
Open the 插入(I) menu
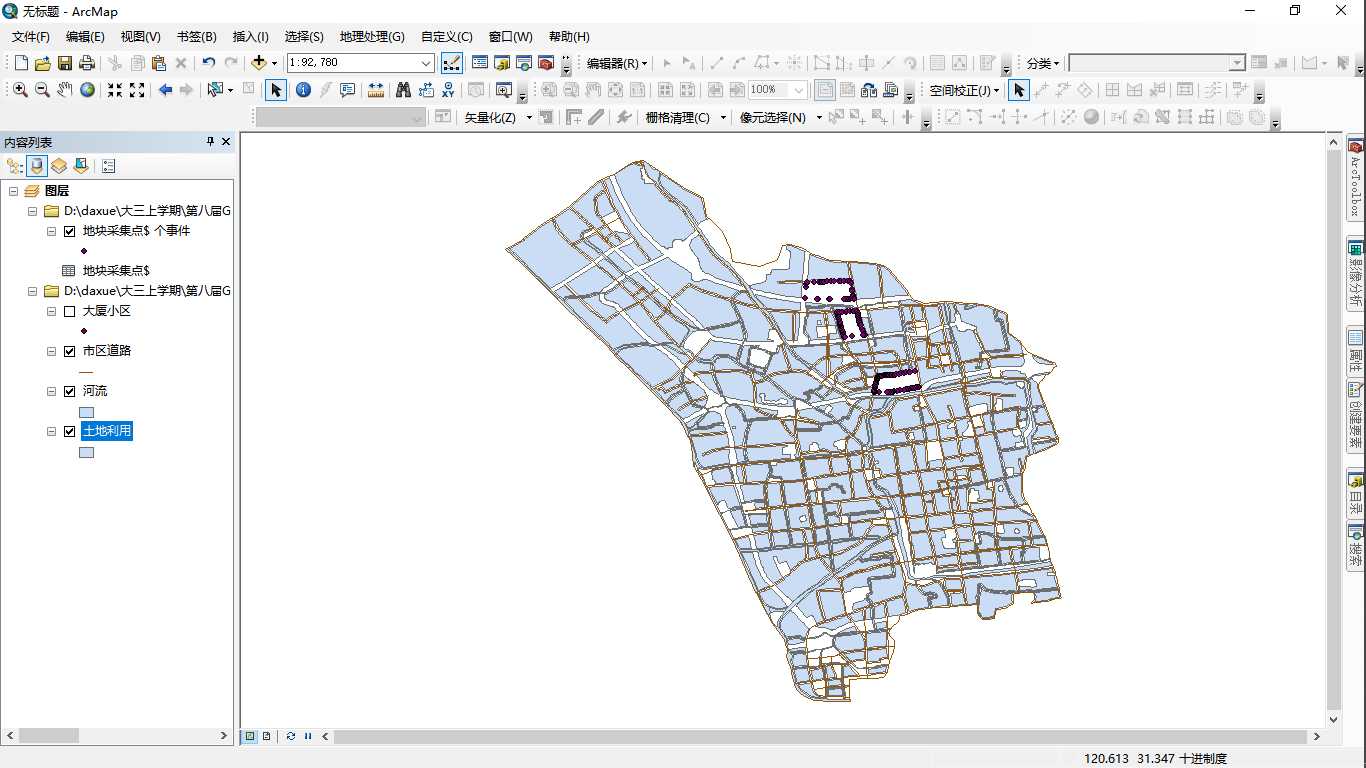(x=250, y=37)
